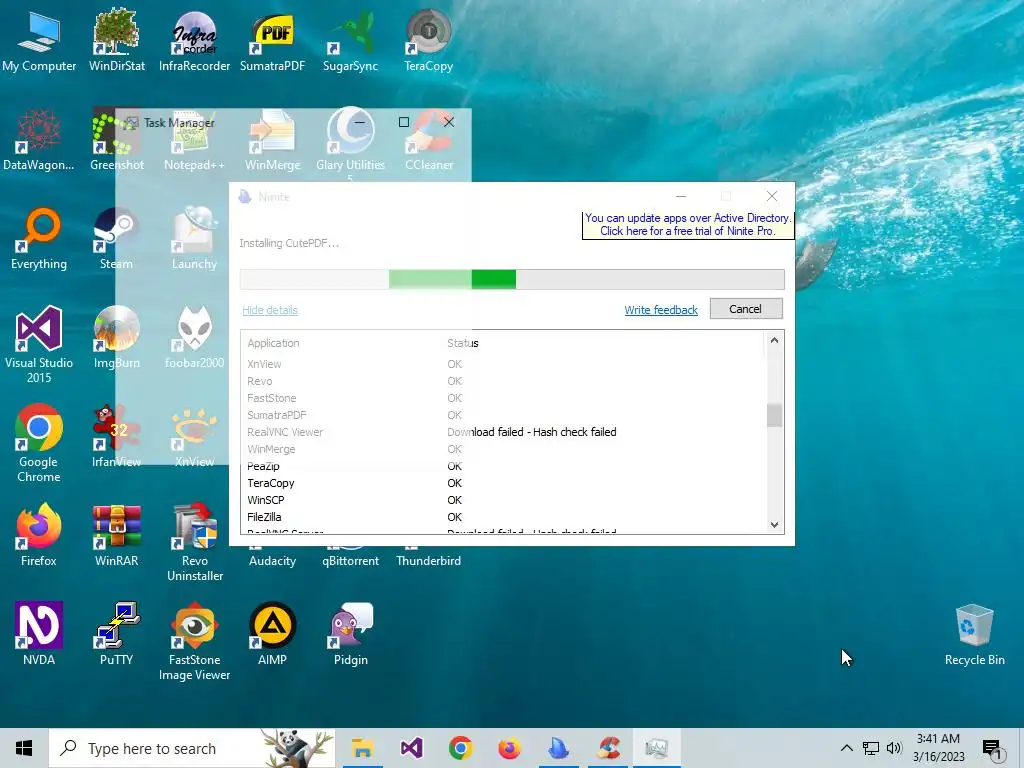Click the Application column header

(x=274, y=343)
